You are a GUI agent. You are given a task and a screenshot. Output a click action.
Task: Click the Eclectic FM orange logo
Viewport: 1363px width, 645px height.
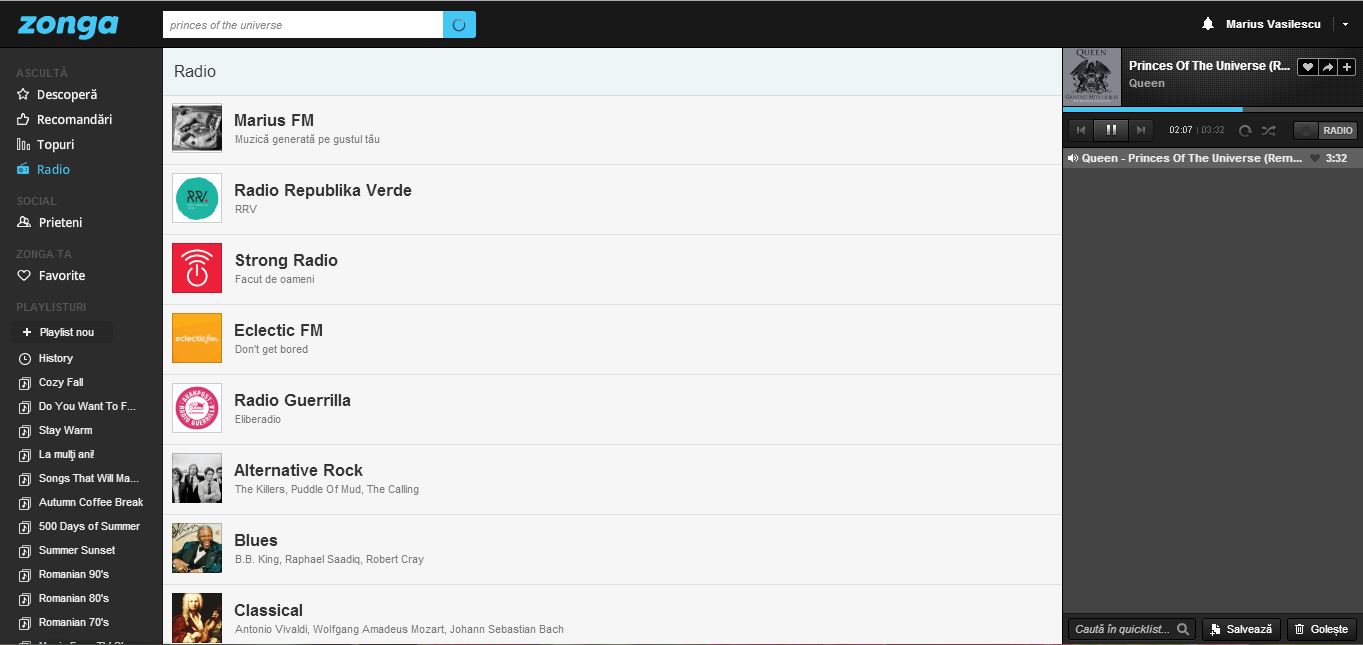point(197,338)
